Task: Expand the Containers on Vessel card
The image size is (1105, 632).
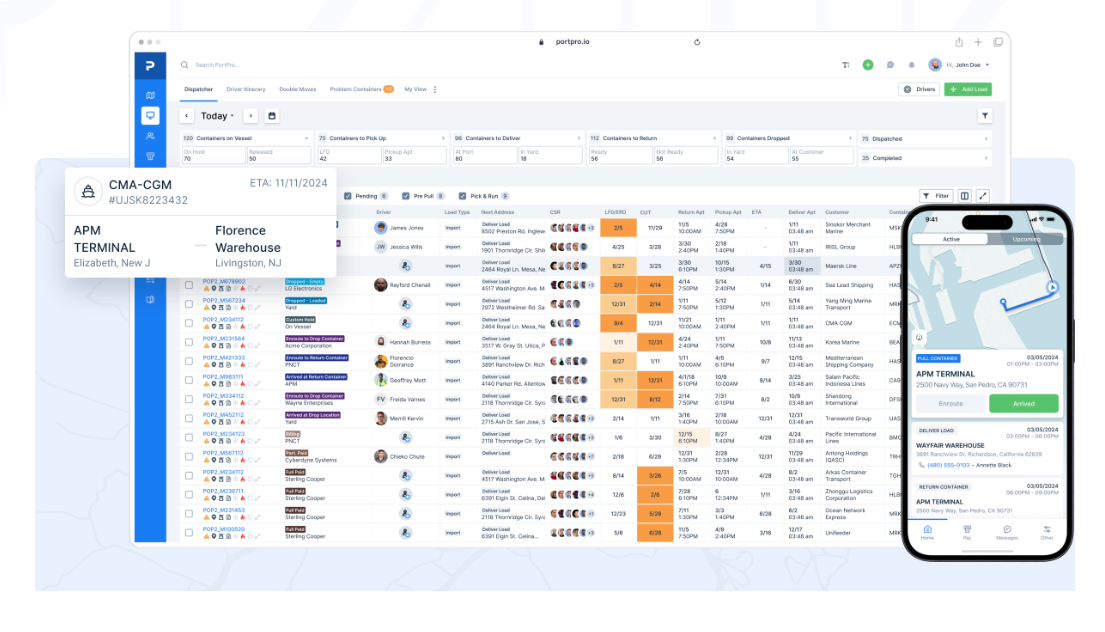Action: coord(306,138)
